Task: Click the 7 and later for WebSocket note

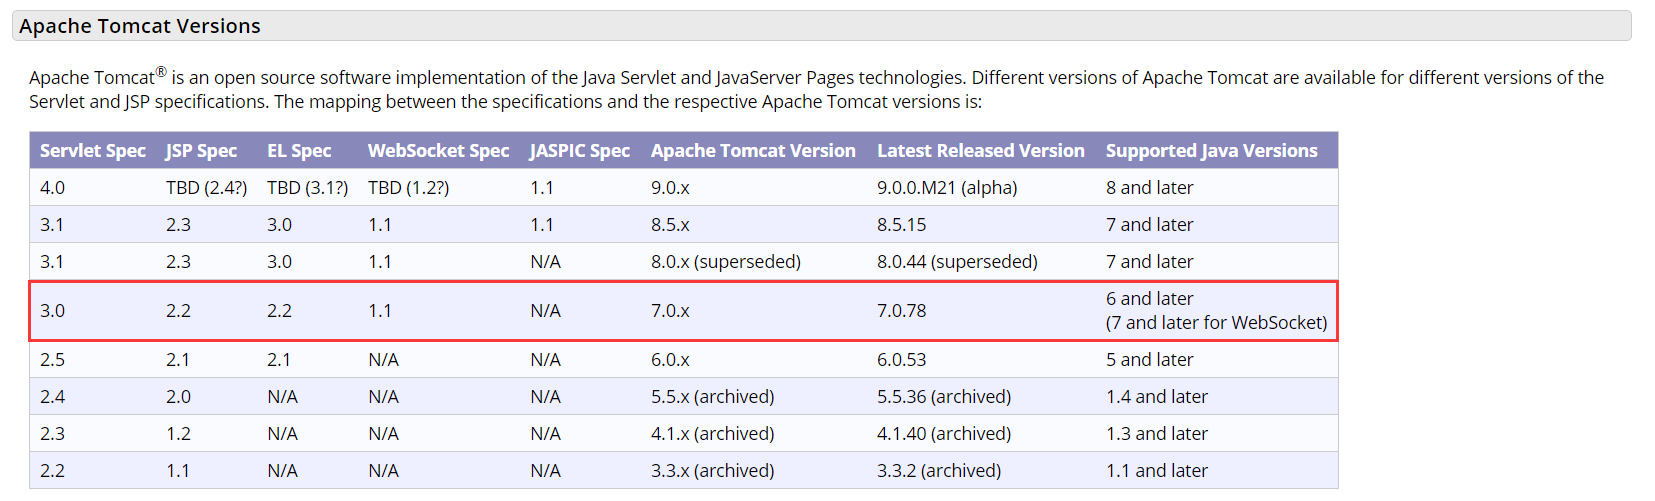Action: (x=1216, y=323)
